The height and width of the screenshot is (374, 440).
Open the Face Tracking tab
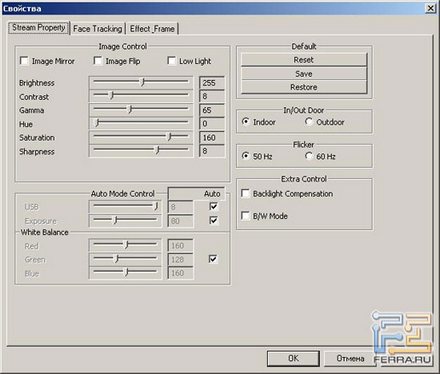(x=97, y=29)
